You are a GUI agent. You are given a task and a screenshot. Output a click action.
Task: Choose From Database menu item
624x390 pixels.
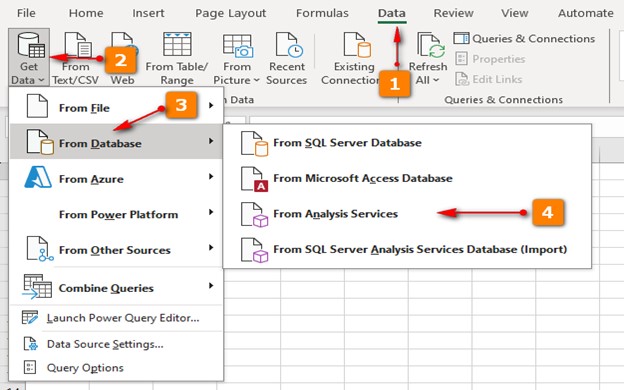pos(116,141)
